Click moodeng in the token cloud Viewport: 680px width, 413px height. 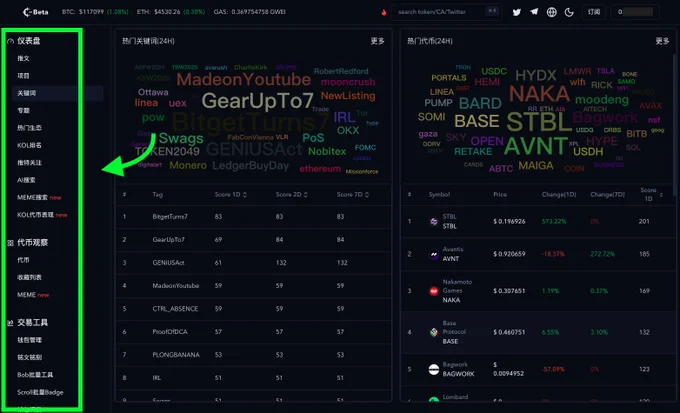pos(602,100)
